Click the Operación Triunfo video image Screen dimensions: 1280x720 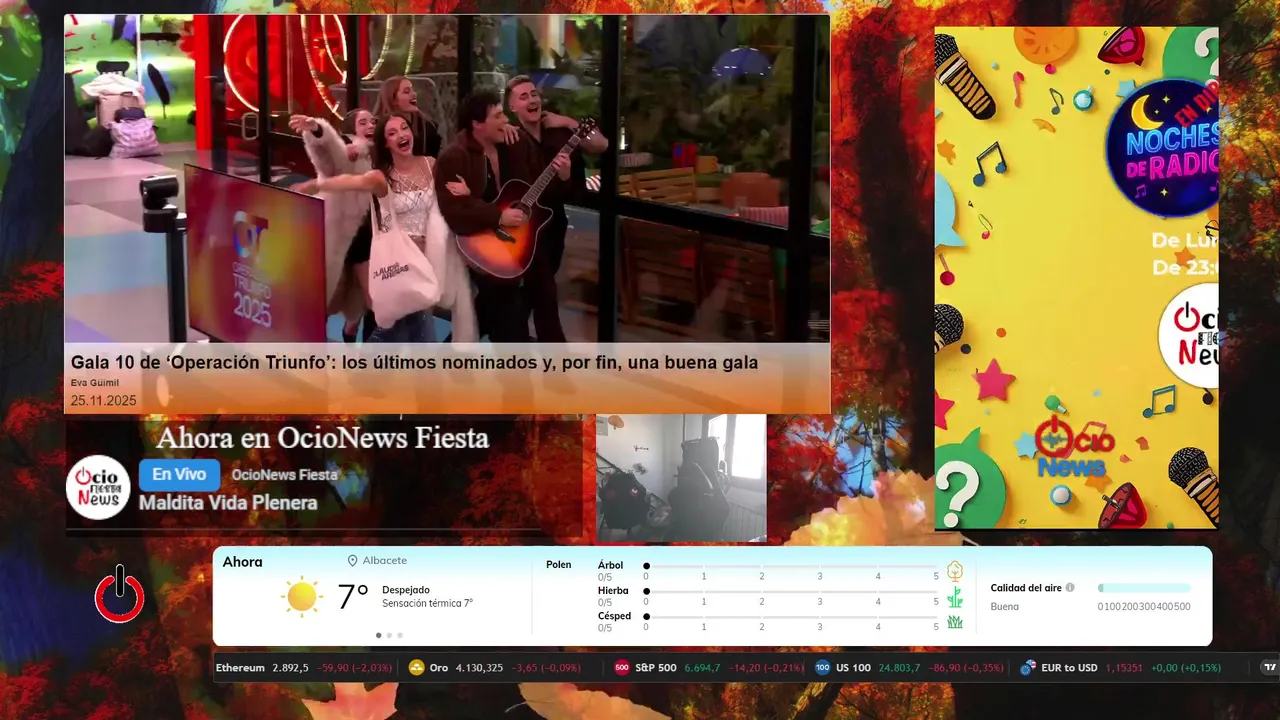(x=447, y=179)
